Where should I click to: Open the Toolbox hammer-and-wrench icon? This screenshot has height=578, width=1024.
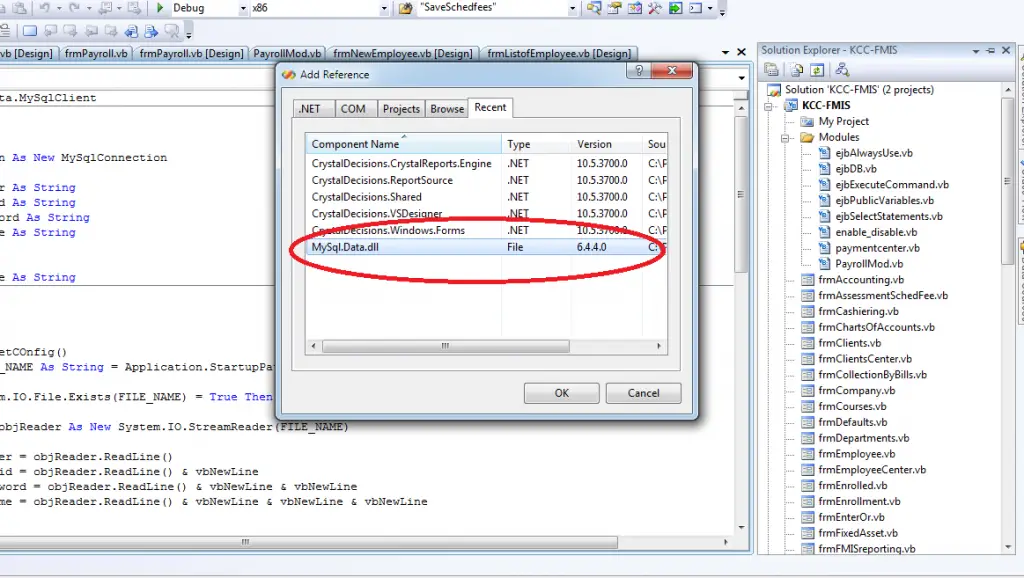654,8
